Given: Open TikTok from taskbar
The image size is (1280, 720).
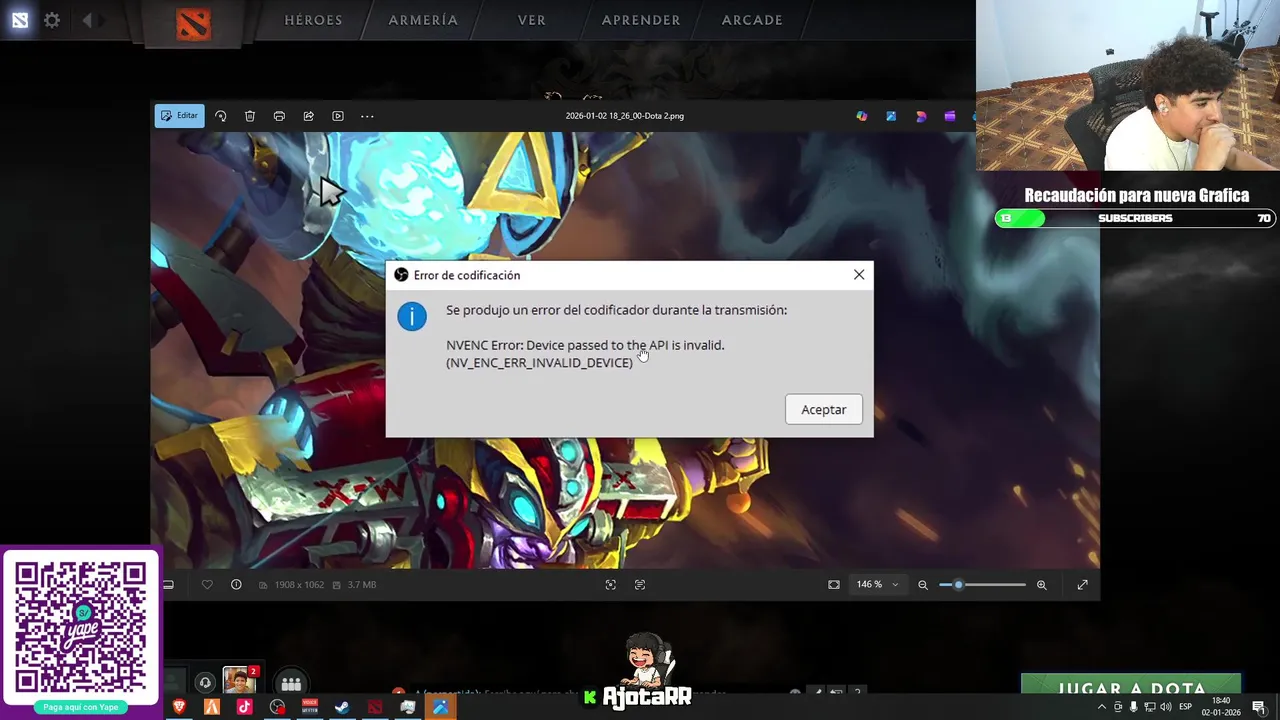Looking at the screenshot, I should (245, 708).
